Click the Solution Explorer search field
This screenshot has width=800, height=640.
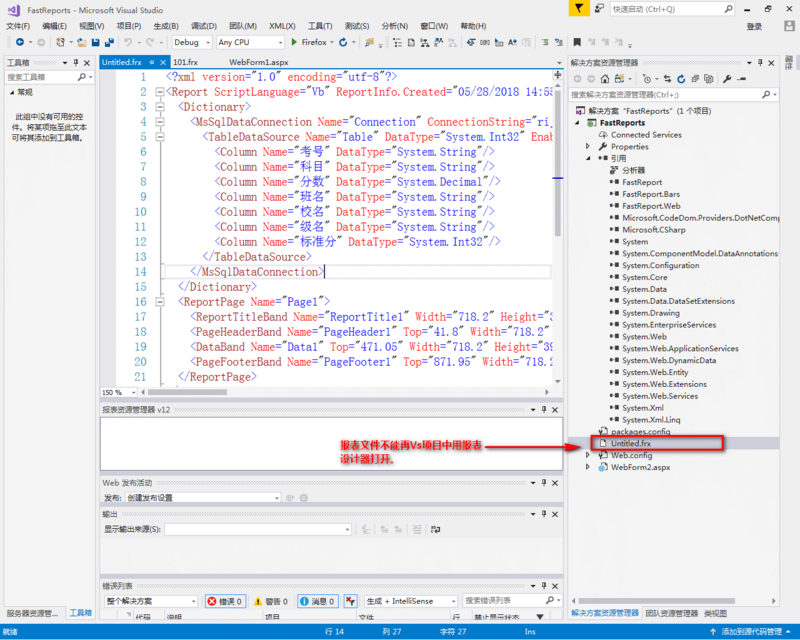coord(673,95)
